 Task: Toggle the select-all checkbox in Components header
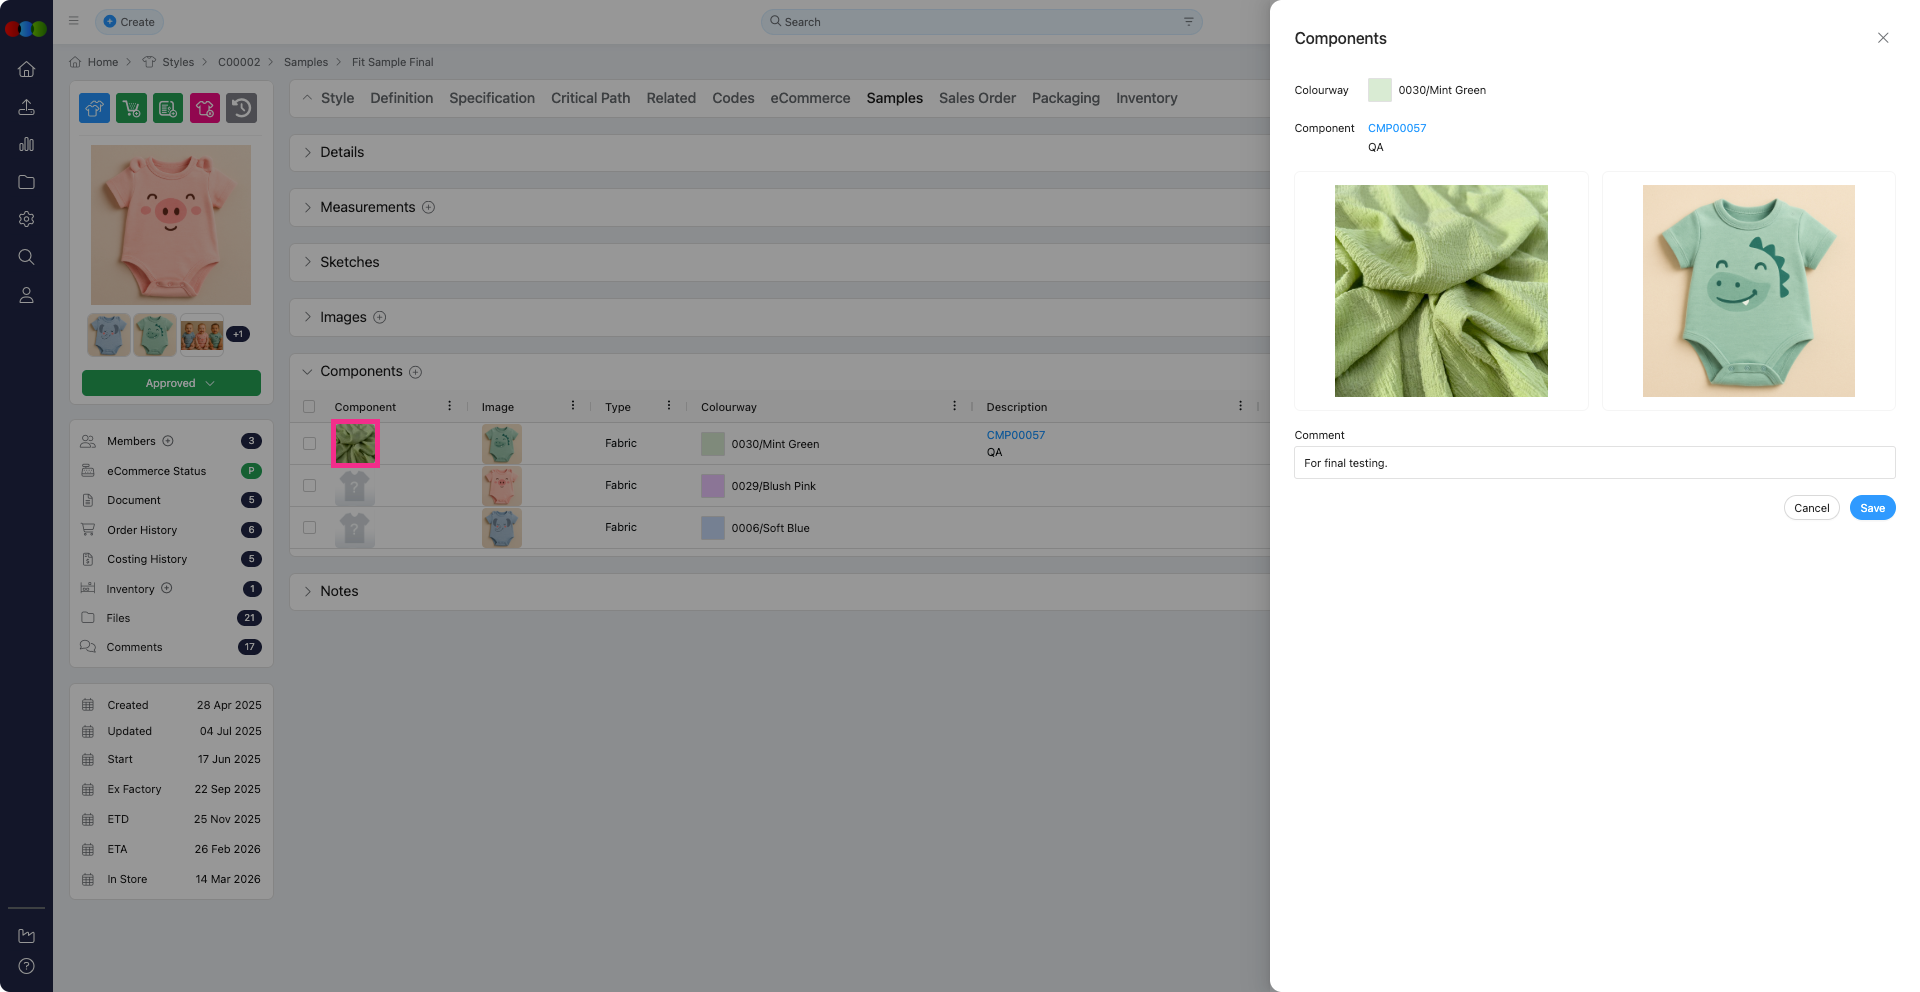pyautogui.click(x=309, y=407)
